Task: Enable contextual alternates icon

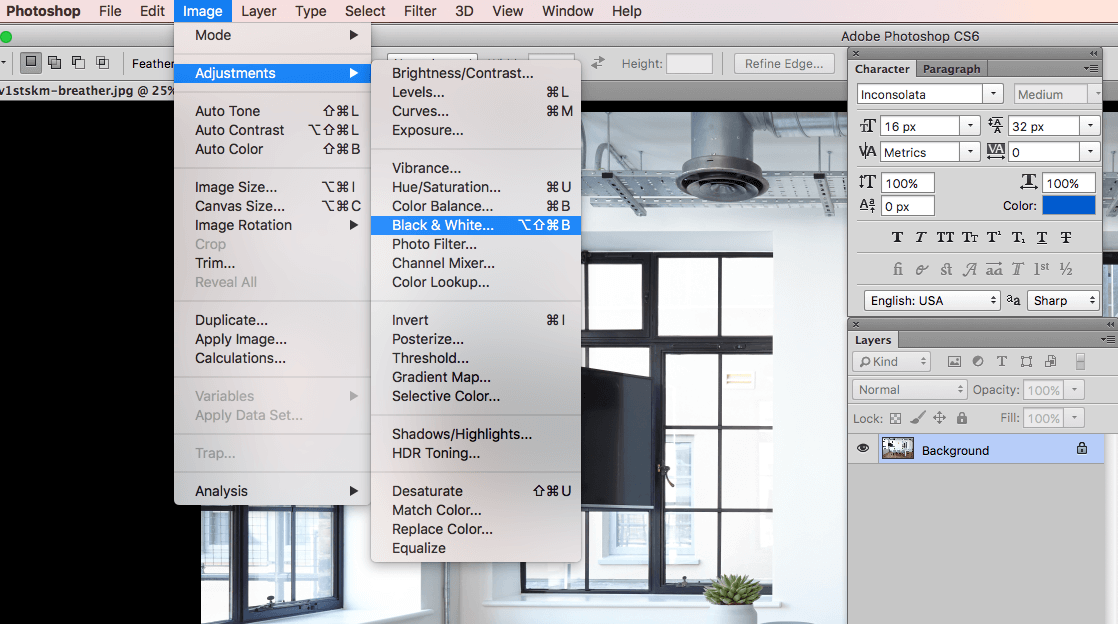Action: 922,269
